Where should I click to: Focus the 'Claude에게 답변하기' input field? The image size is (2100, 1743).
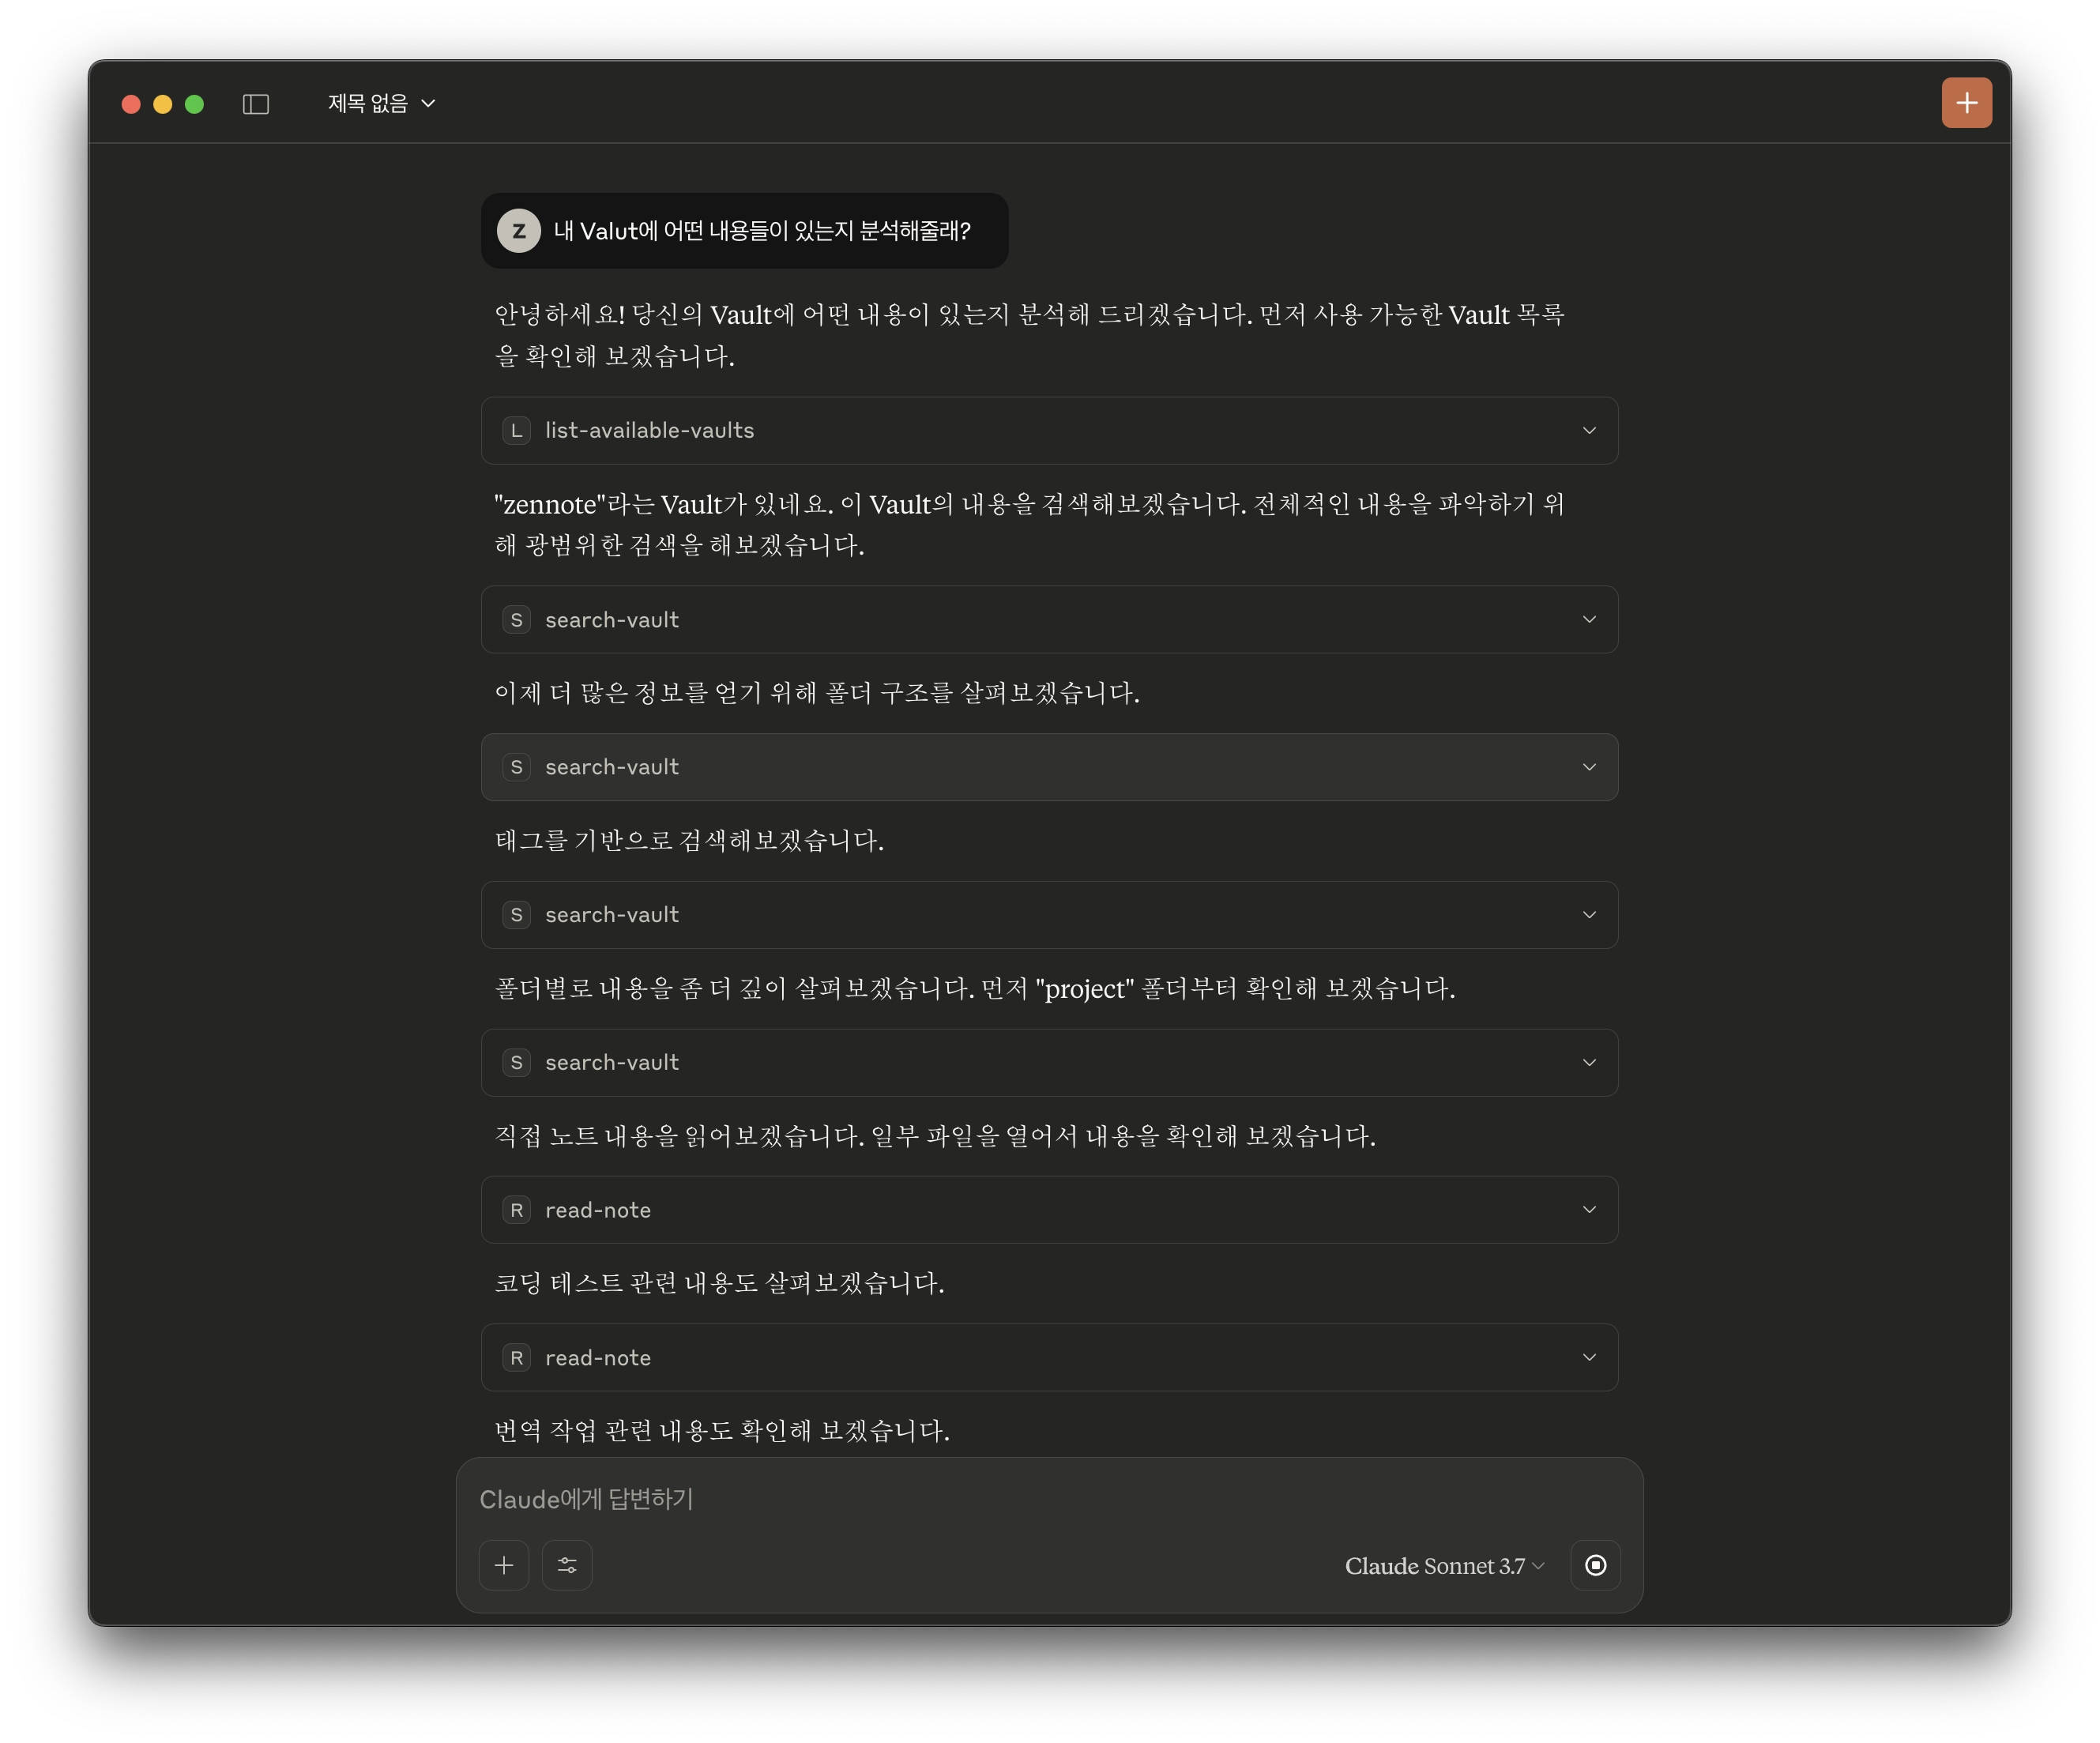[1049, 1499]
